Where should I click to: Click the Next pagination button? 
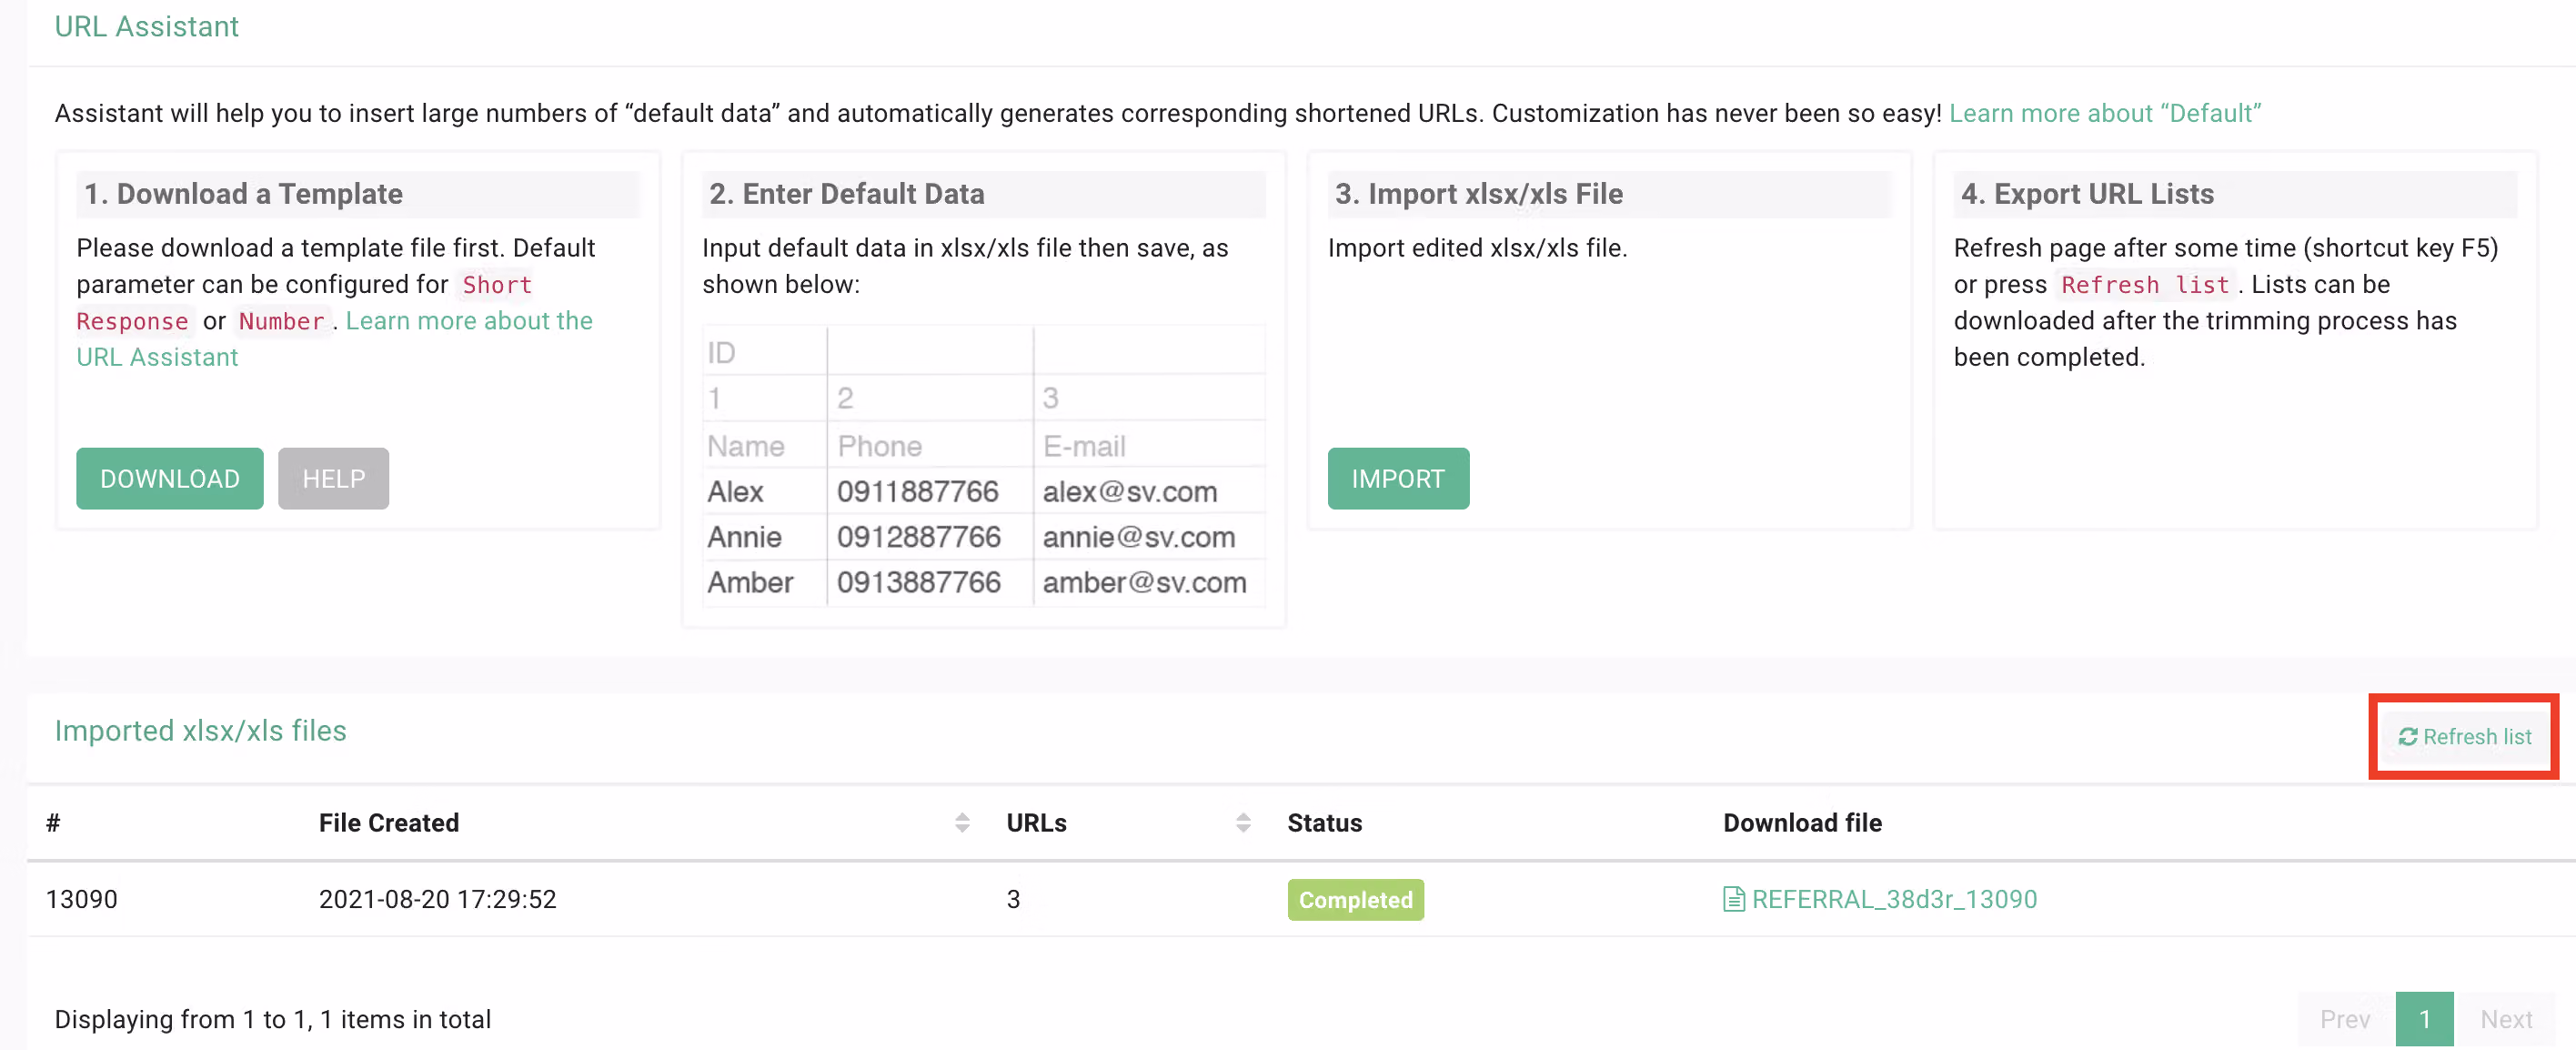point(2506,1019)
